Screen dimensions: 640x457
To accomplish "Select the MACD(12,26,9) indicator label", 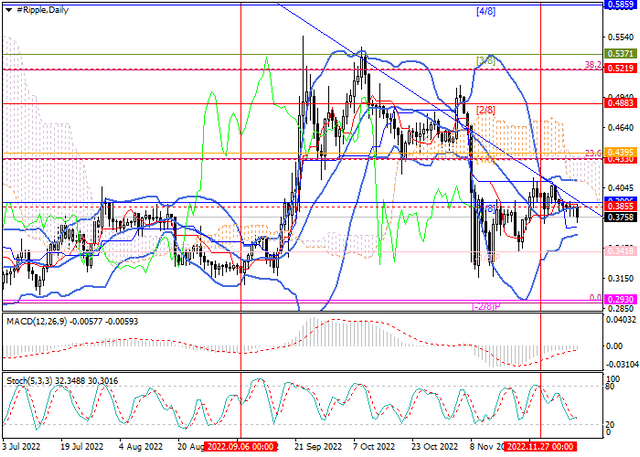I will (x=38, y=322).
